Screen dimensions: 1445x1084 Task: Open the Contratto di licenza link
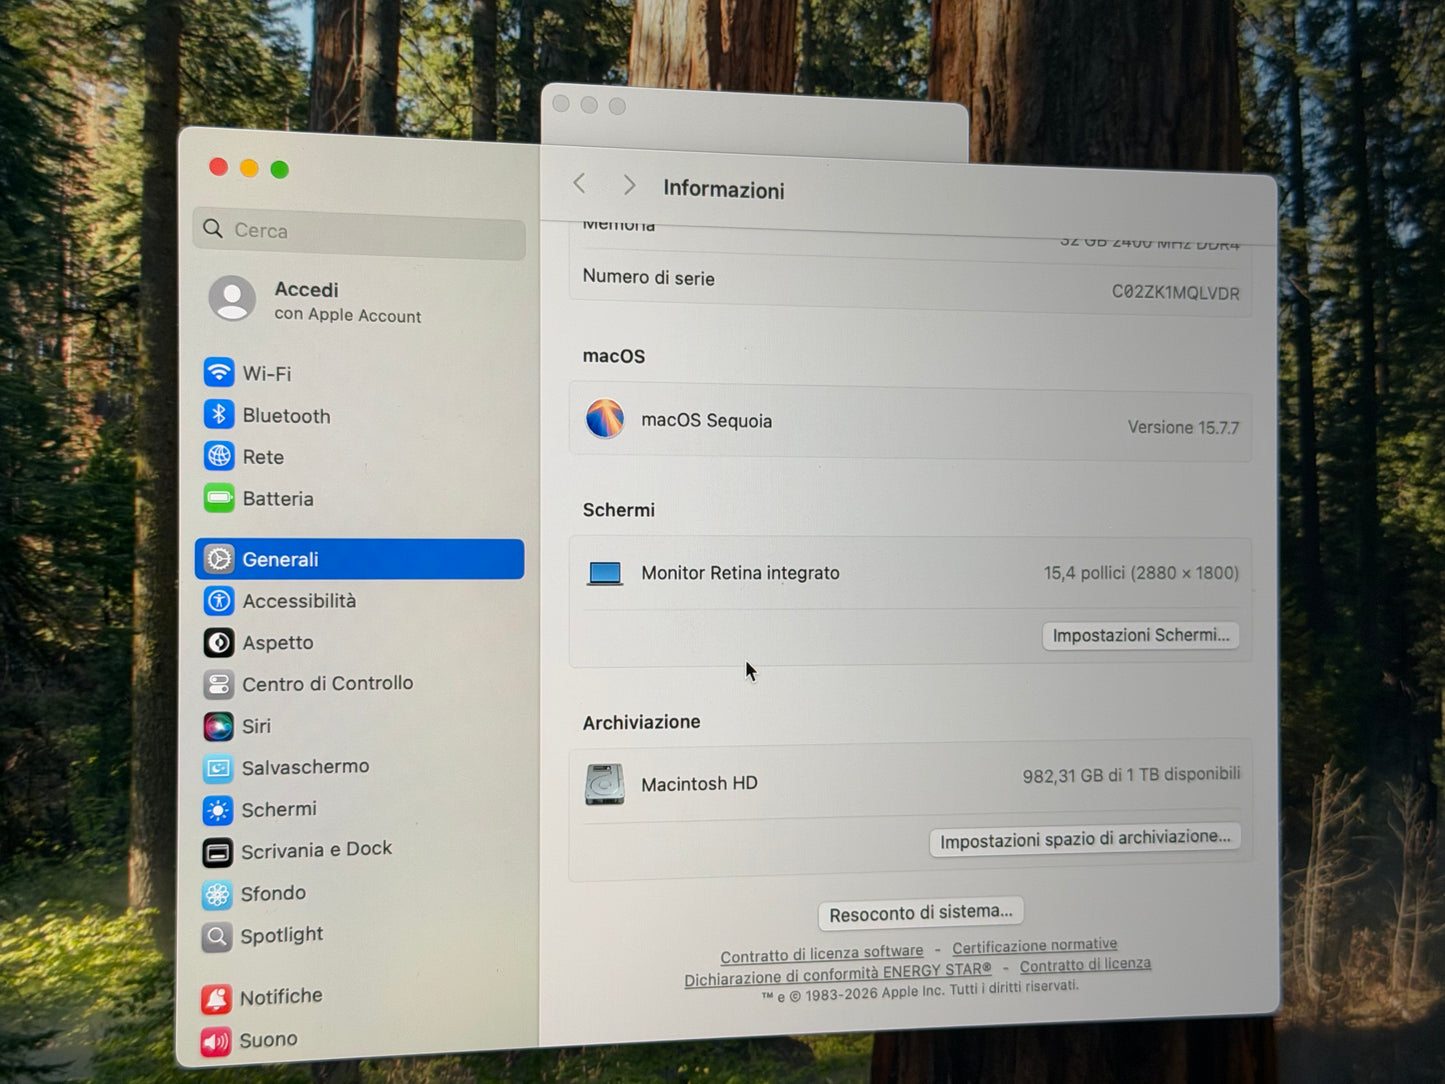(1085, 965)
